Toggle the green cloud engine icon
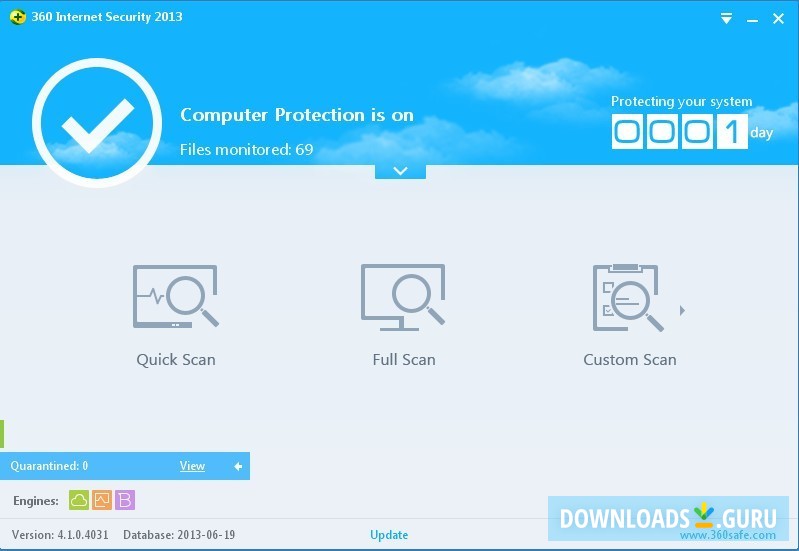 click(79, 500)
